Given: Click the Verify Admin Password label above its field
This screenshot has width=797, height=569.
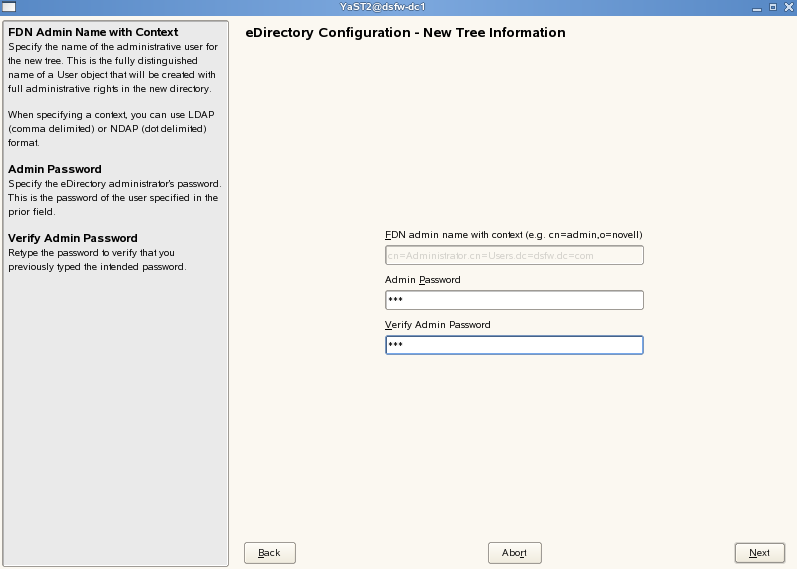Looking at the screenshot, I should pyautogui.click(x=437, y=325).
